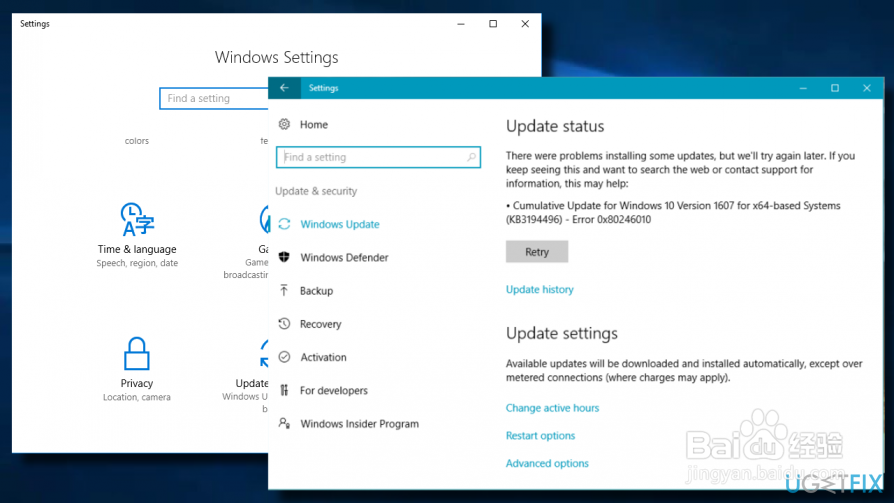Click Change active hours link
Image resolution: width=894 pixels, height=504 pixels.
552,408
